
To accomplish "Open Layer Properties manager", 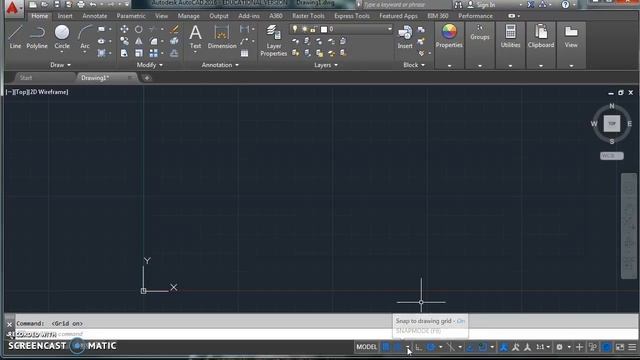I will coord(273,40).
